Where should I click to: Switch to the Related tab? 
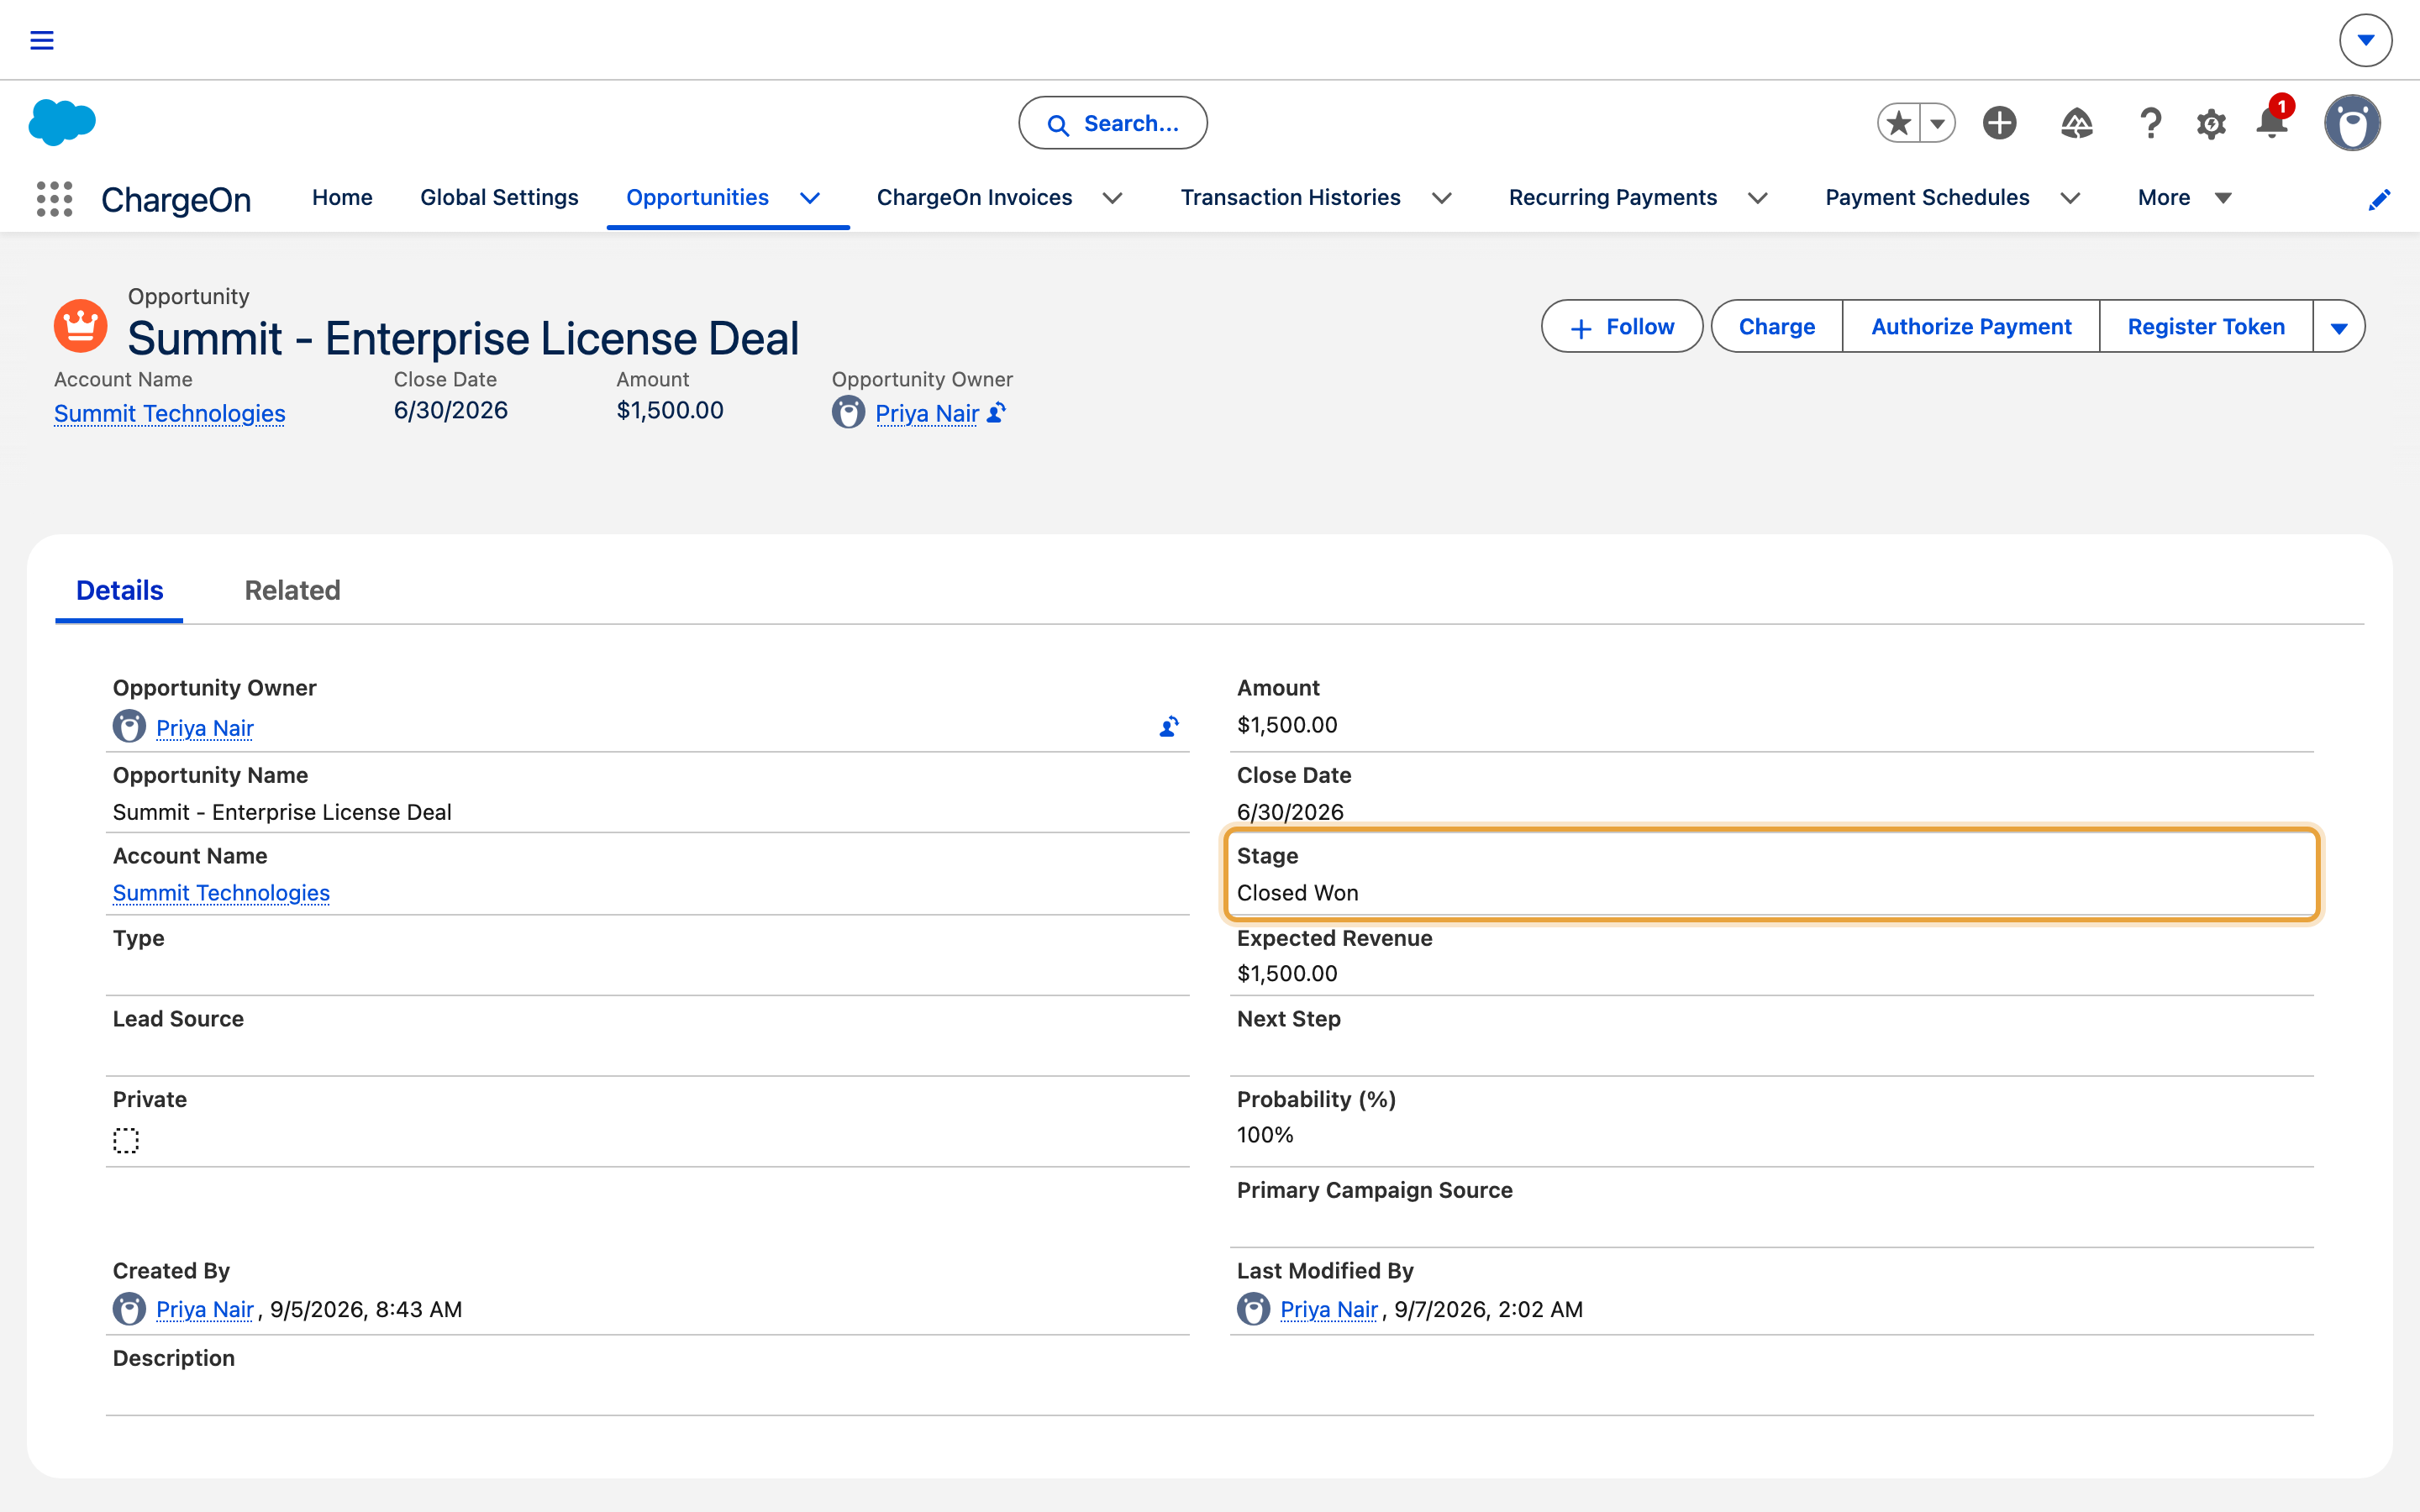tap(292, 590)
